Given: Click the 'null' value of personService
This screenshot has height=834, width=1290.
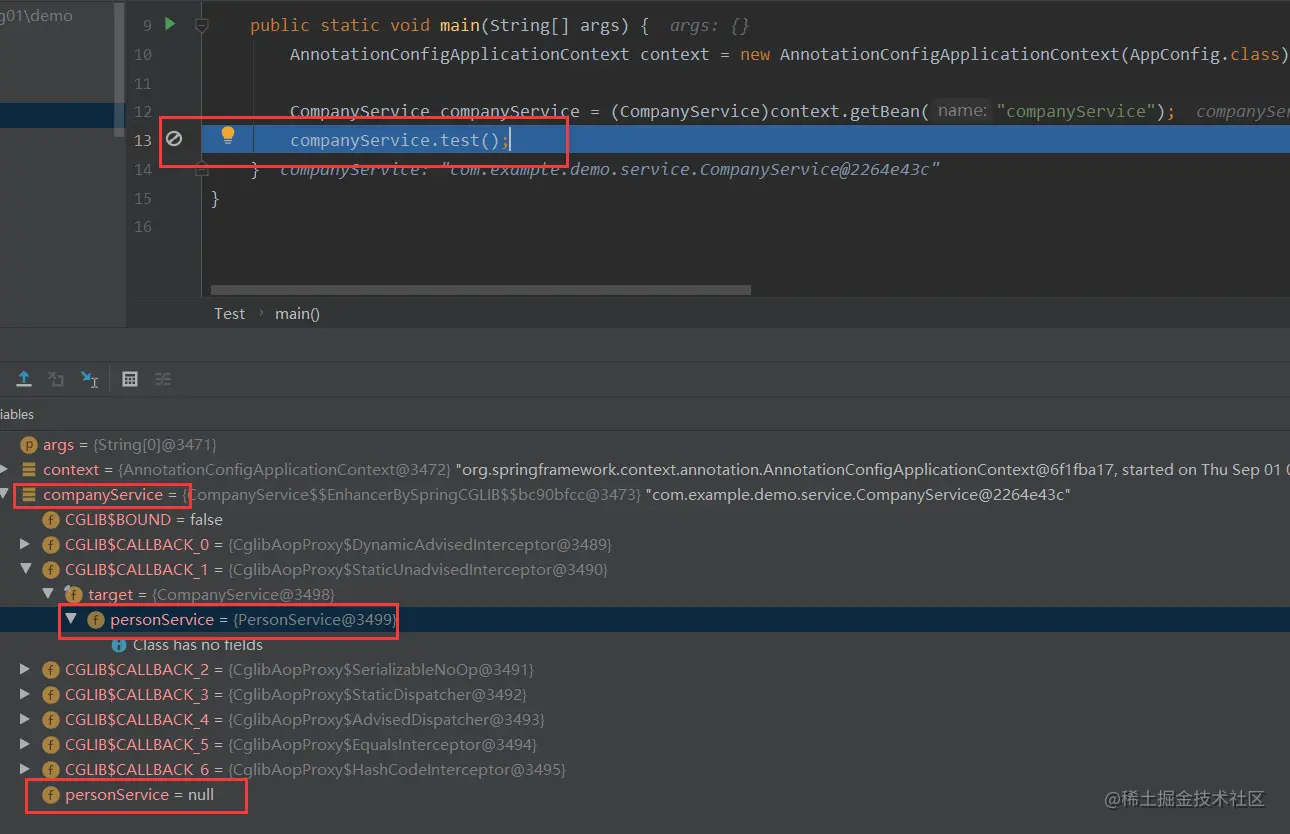Looking at the screenshot, I should 201,795.
